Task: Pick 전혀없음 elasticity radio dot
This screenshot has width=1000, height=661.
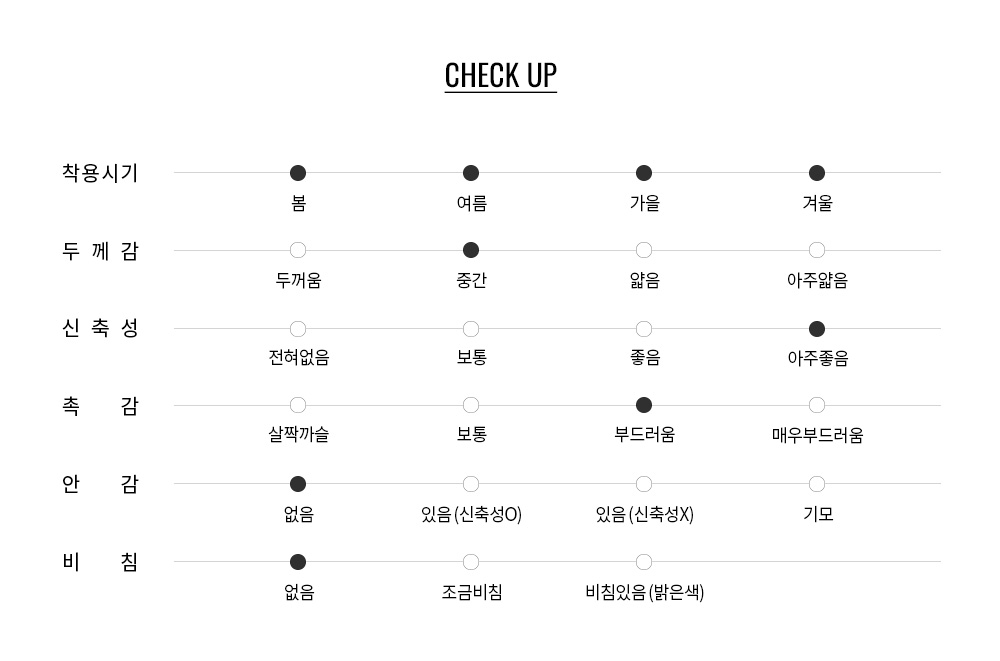Action: pos(298,329)
